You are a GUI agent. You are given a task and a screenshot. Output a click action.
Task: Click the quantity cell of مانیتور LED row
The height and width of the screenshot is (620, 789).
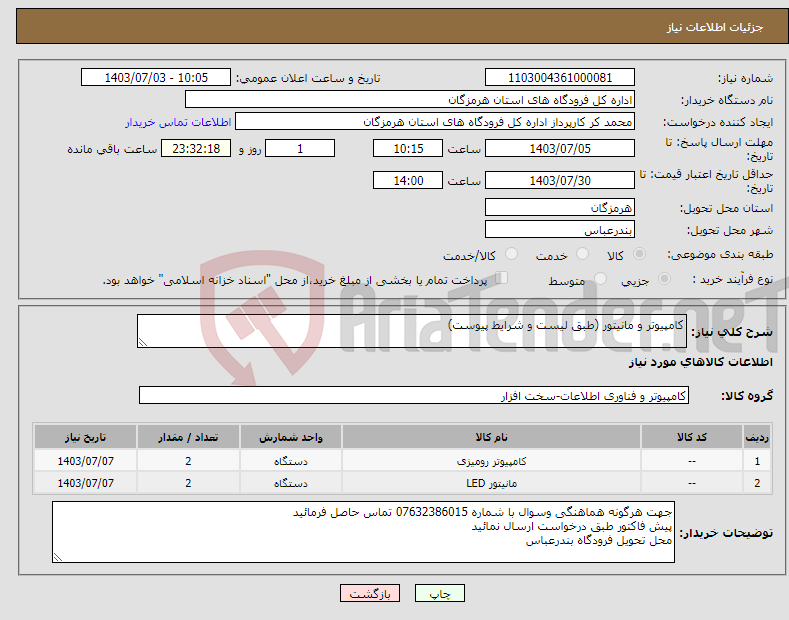(188, 483)
